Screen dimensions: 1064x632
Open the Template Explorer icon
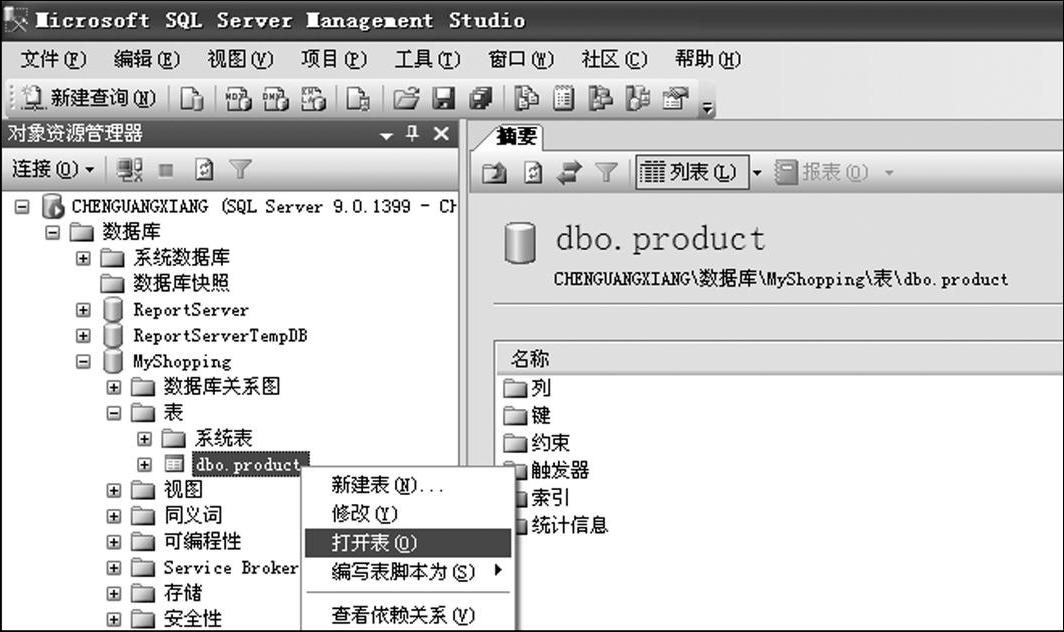point(637,99)
